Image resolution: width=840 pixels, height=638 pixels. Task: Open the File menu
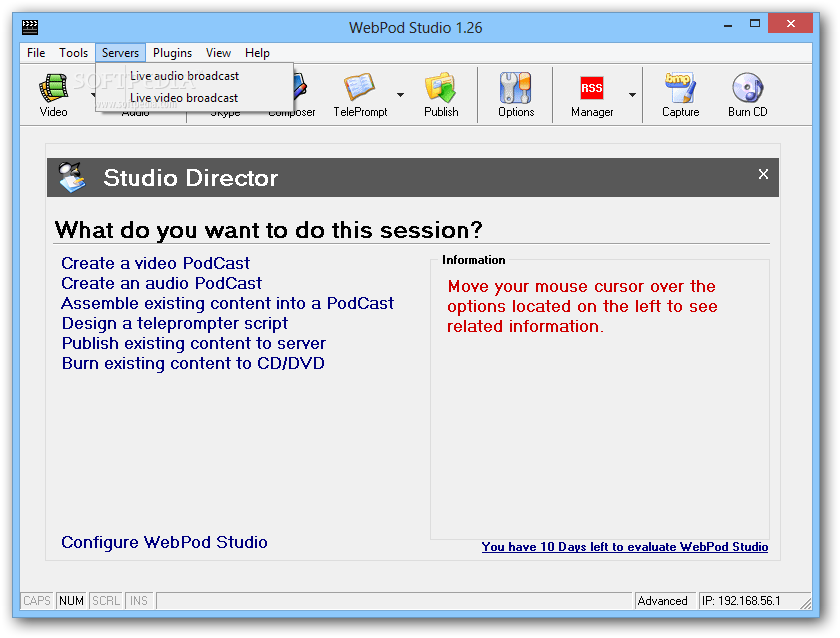click(36, 53)
